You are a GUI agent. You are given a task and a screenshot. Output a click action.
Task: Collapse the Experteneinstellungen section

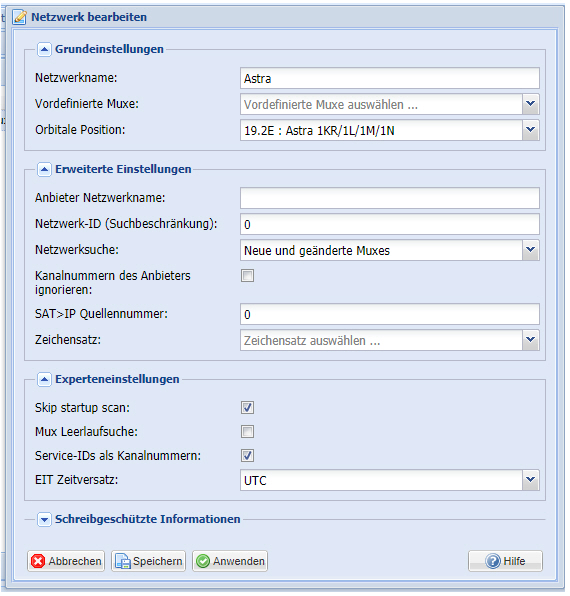[44, 379]
